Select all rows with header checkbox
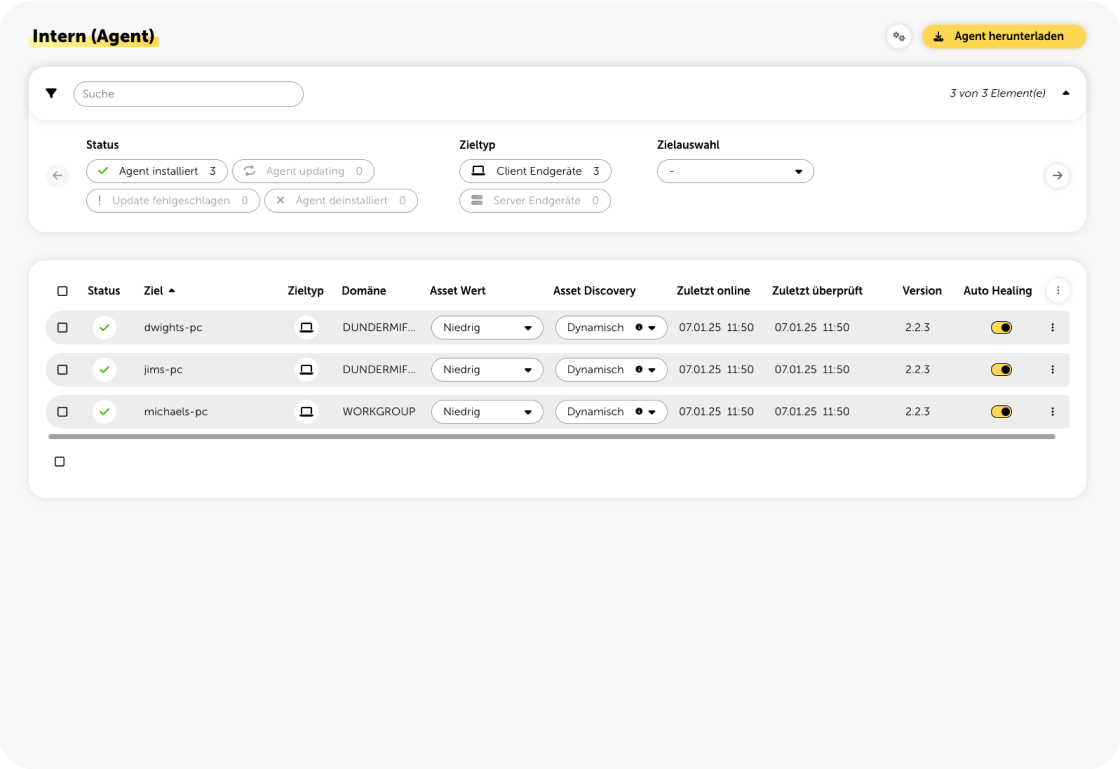 tap(62, 291)
